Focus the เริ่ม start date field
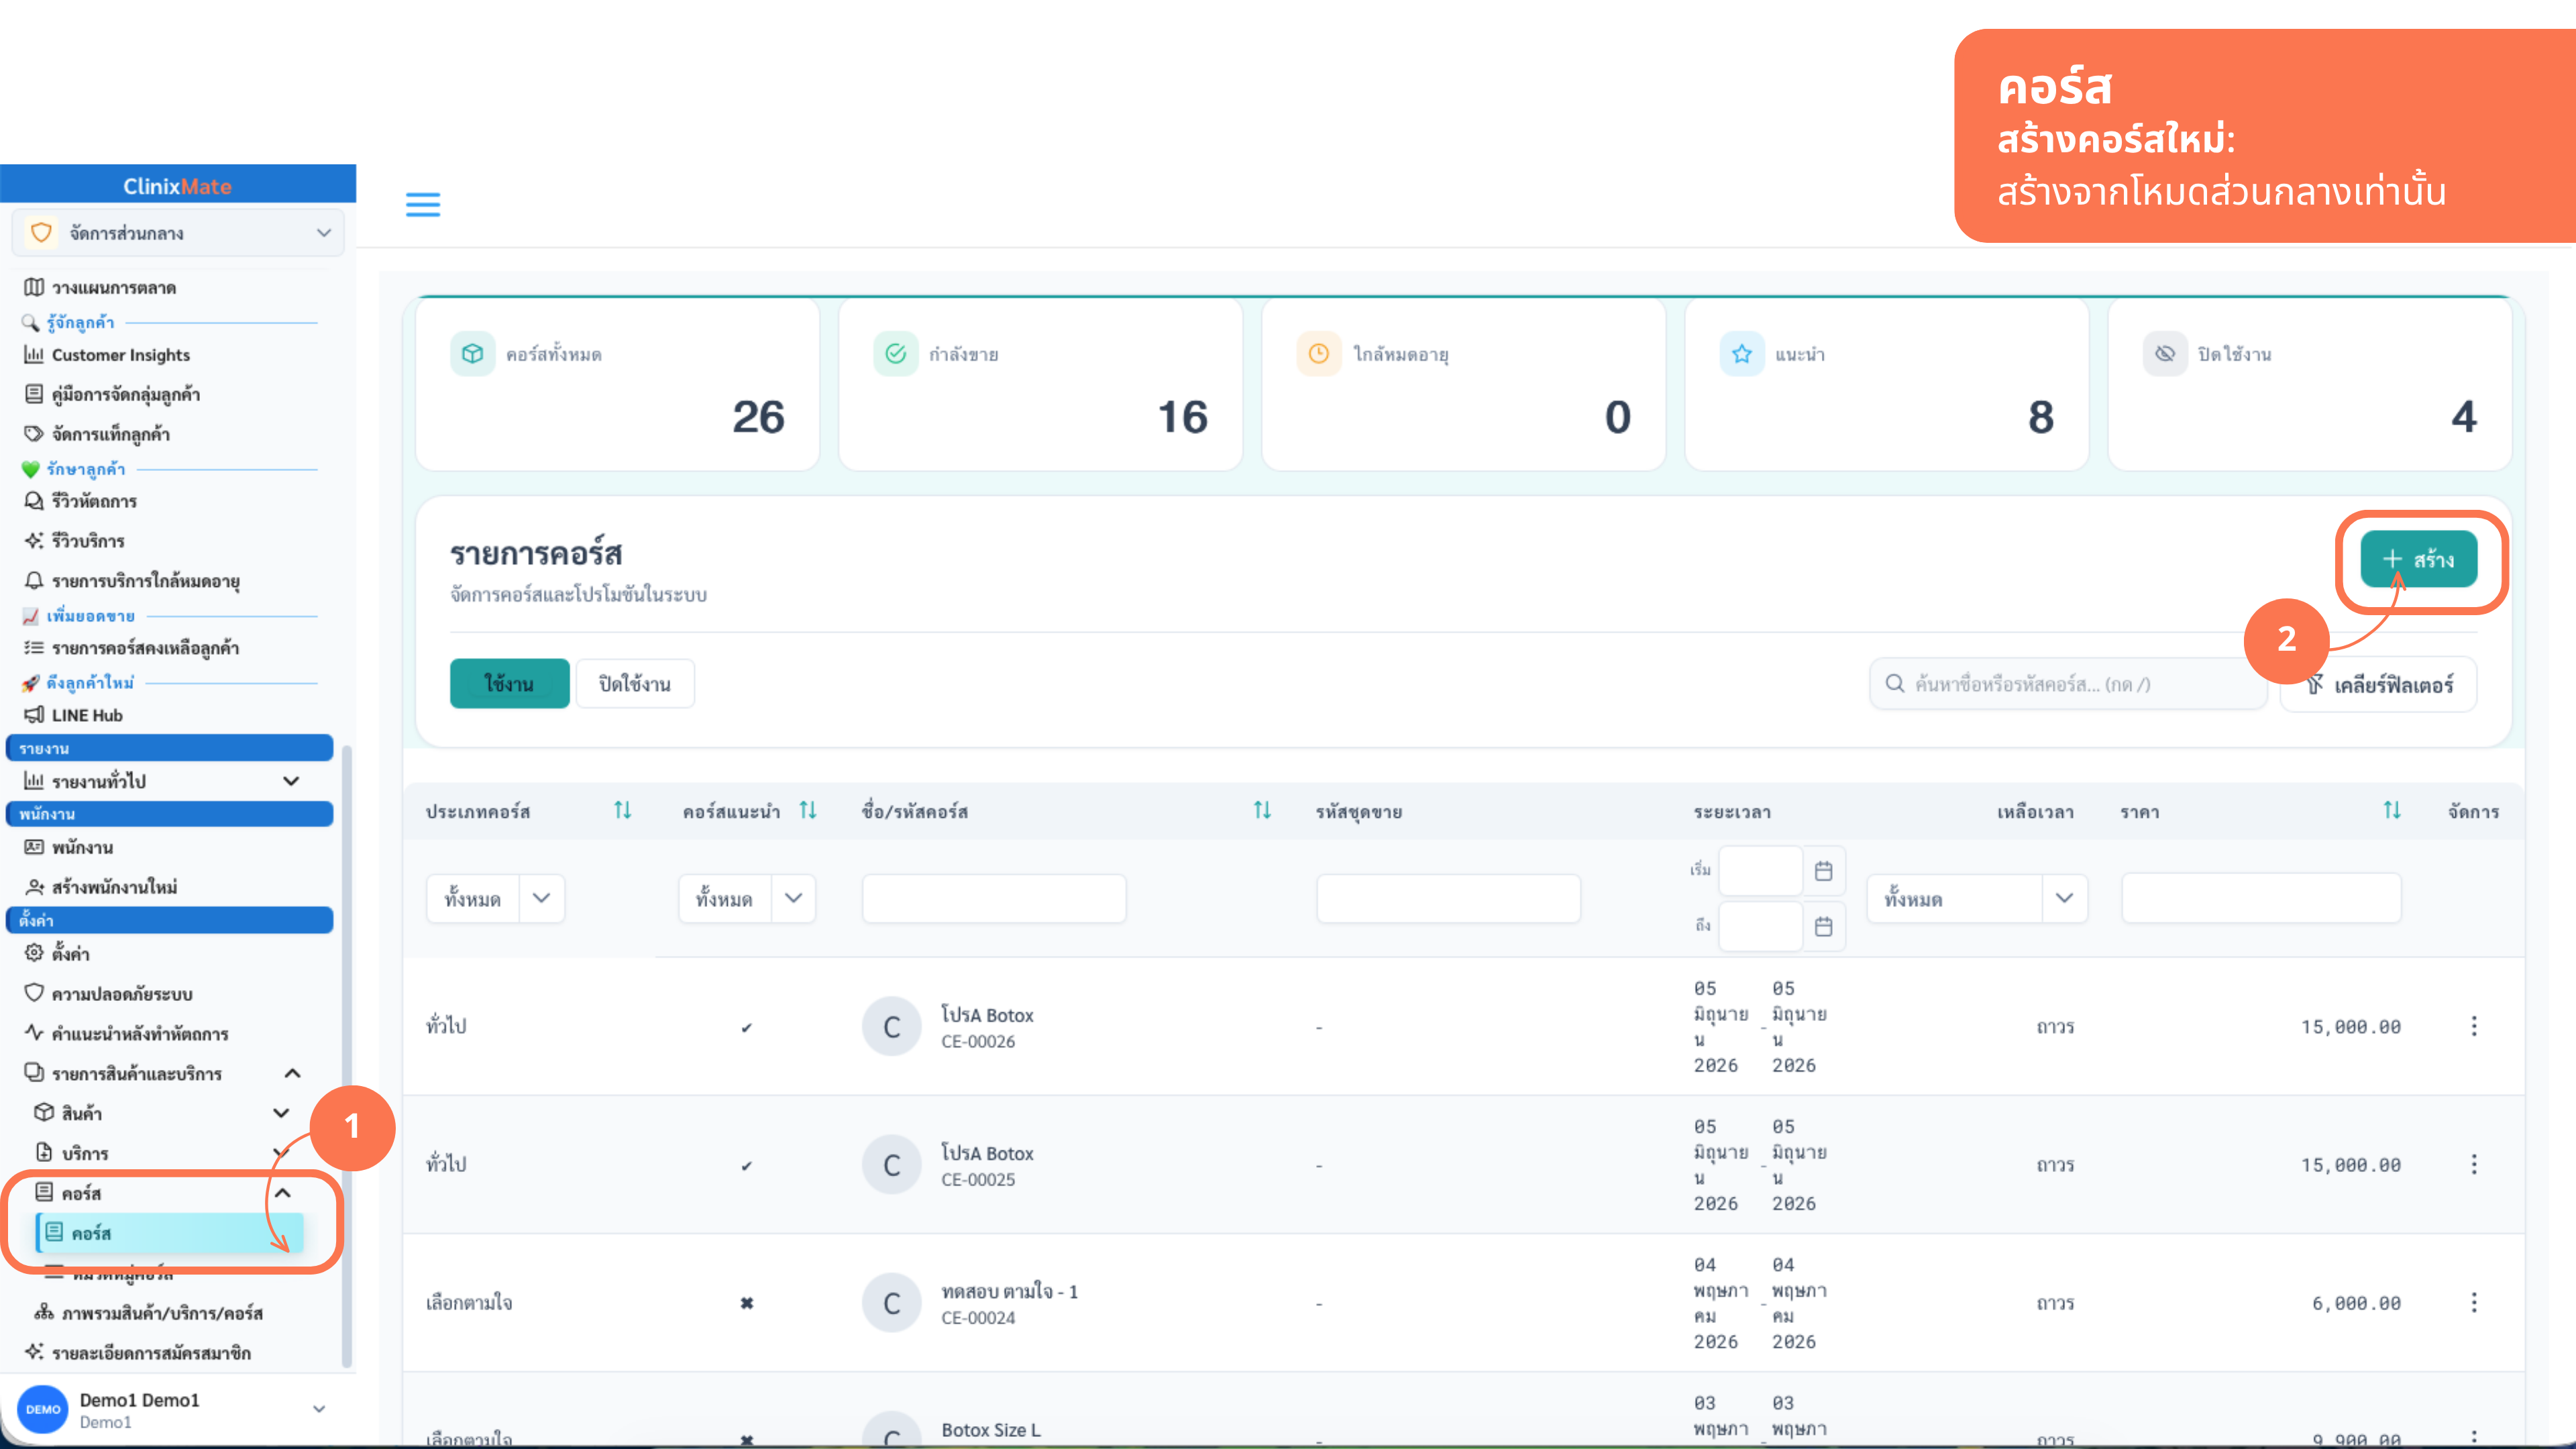The image size is (2576, 1449). click(1761, 871)
